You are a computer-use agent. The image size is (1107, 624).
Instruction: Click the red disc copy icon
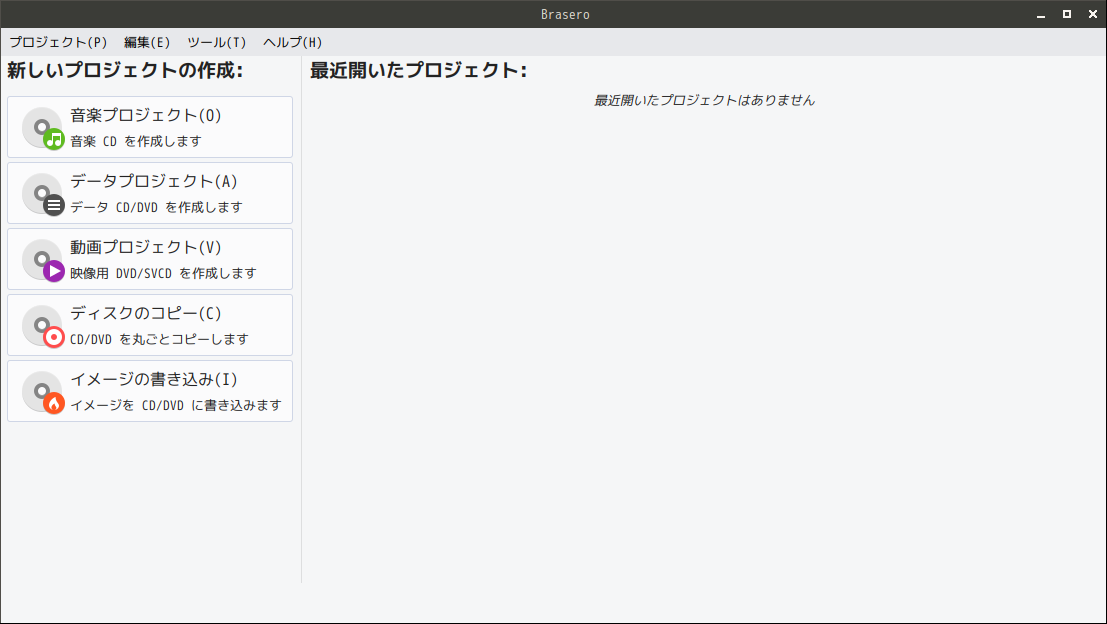tap(43, 326)
